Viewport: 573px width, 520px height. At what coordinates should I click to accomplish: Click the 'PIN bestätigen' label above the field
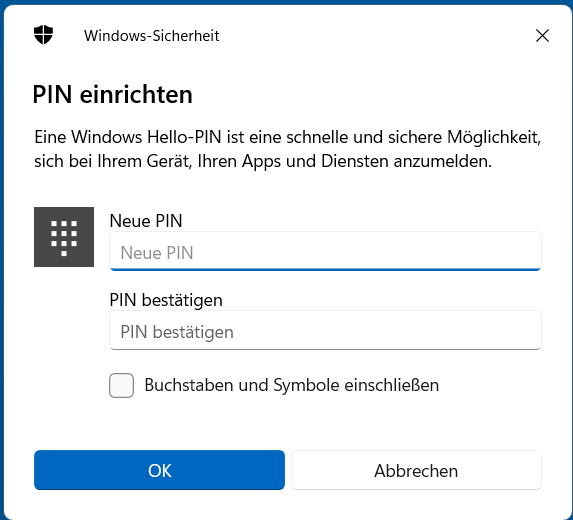166,300
